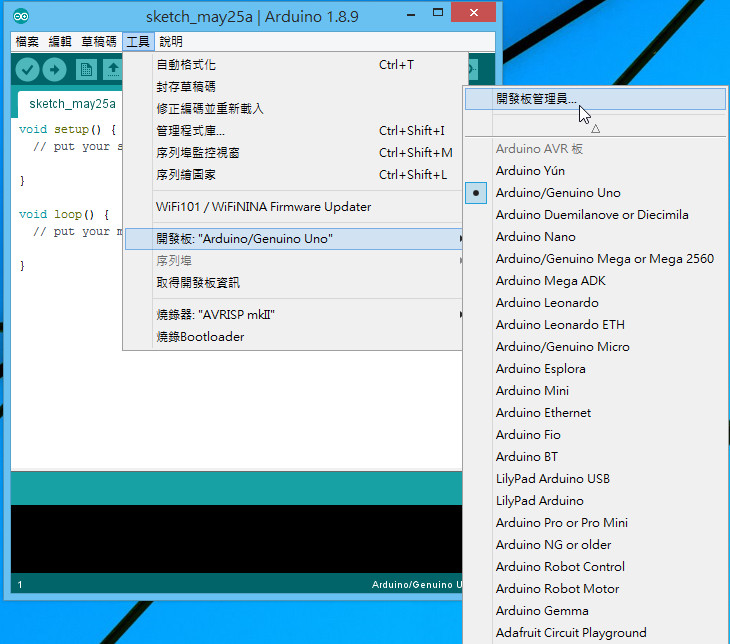Image resolution: width=730 pixels, height=644 pixels.
Task: Select Arduino Leonardo ETH board
Action: (x=595, y=325)
